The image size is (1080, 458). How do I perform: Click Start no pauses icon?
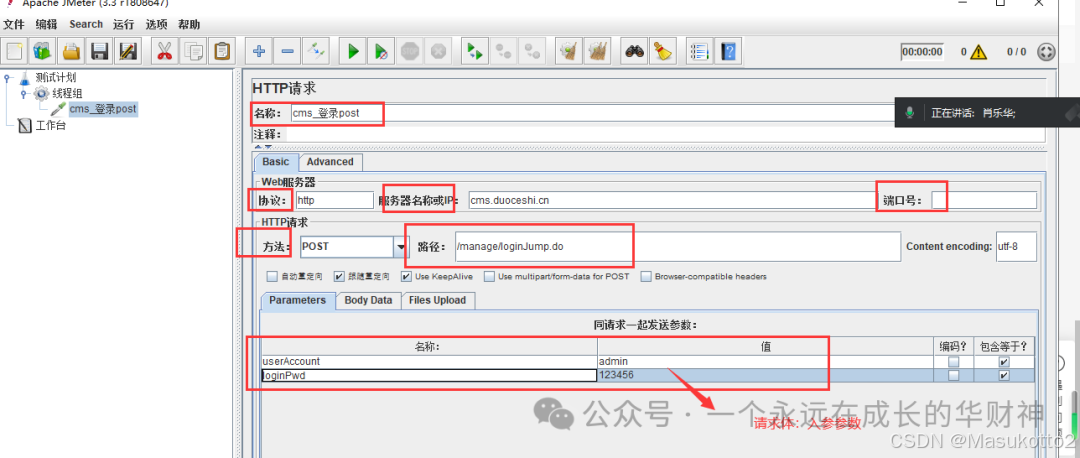[x=382, y=50]
